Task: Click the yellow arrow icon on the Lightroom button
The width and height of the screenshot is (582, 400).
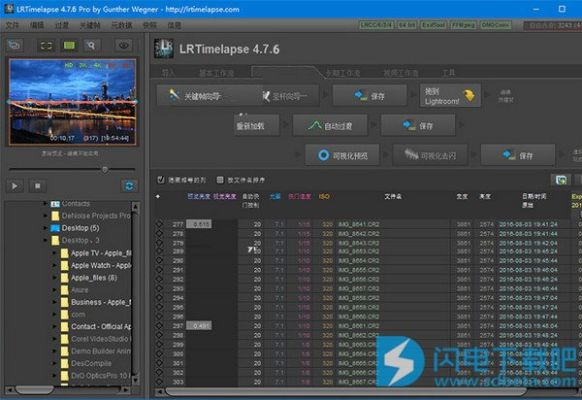Action: pyautogui.click(x=469, y=95)
